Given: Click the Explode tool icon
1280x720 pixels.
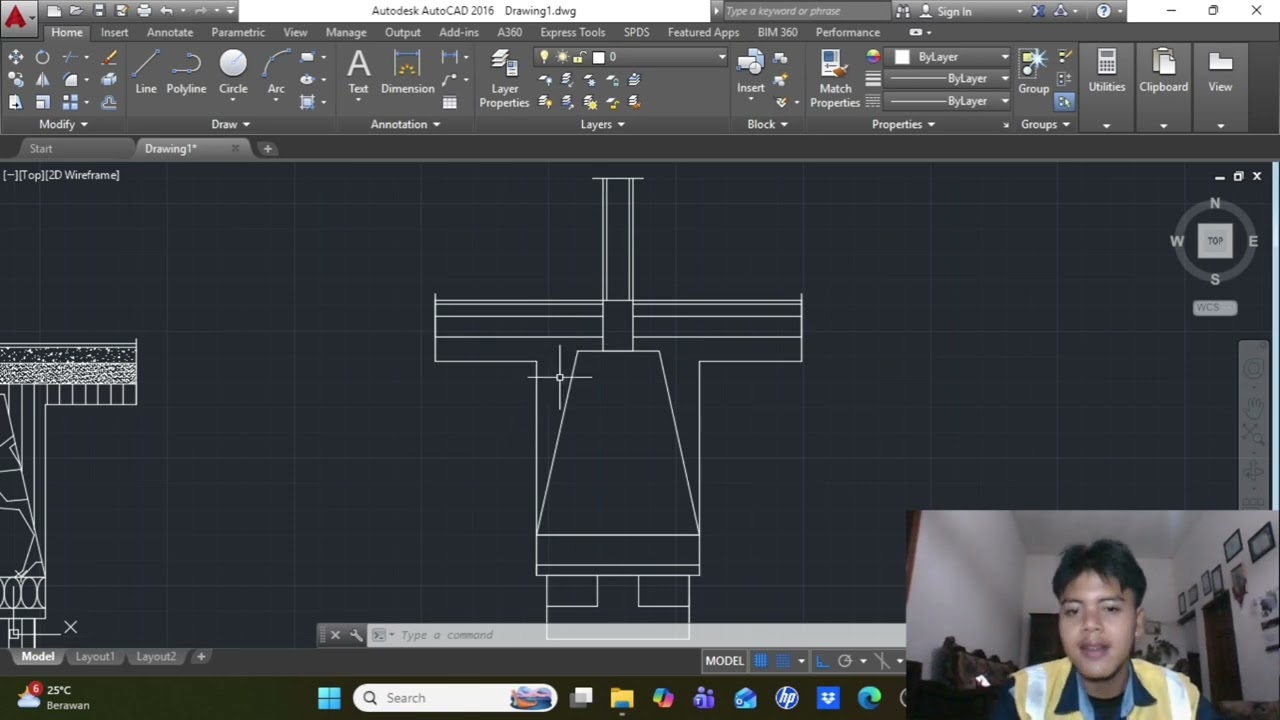Looking at the screenshot, I should pyautogui.click(x=109, y=79).
